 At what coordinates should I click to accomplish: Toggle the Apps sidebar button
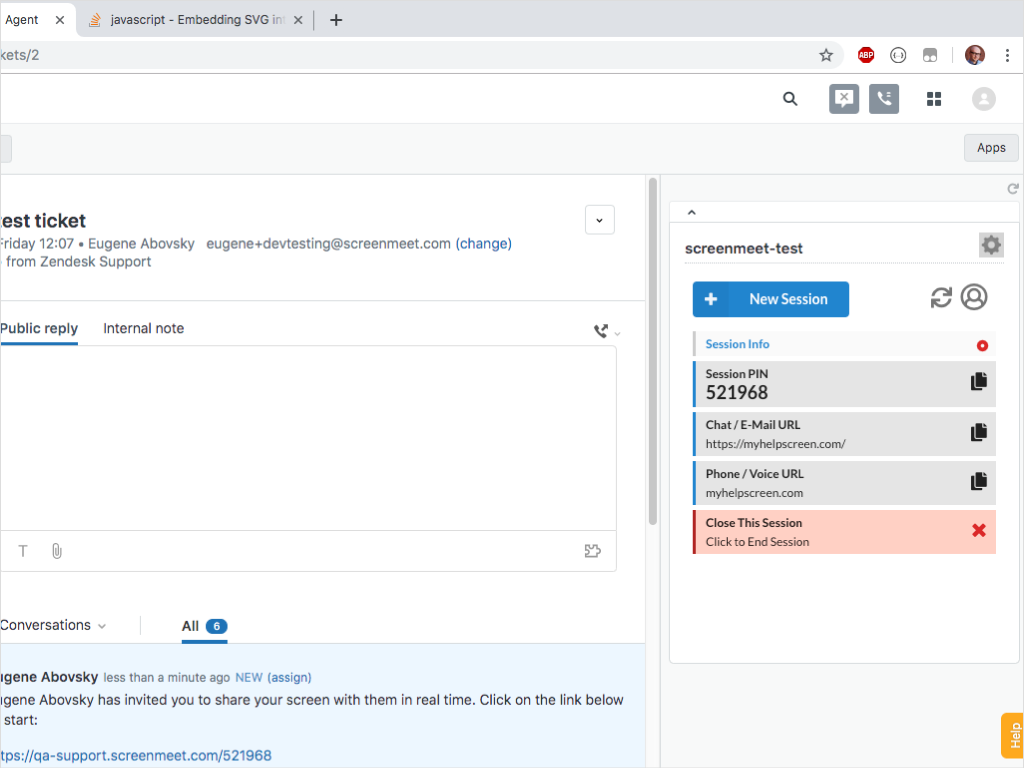click(990, 148)
